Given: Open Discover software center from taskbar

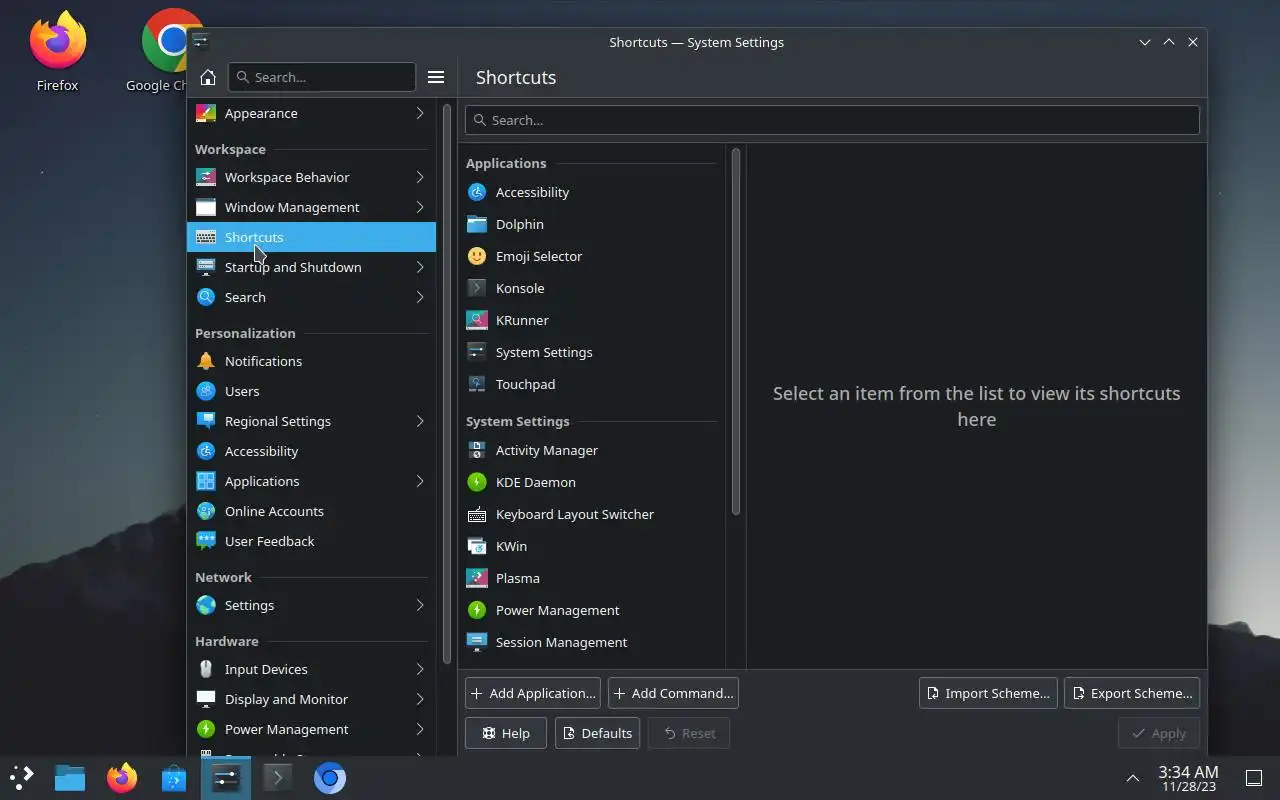Looking at the screenshot, I should tap(174, 778).
